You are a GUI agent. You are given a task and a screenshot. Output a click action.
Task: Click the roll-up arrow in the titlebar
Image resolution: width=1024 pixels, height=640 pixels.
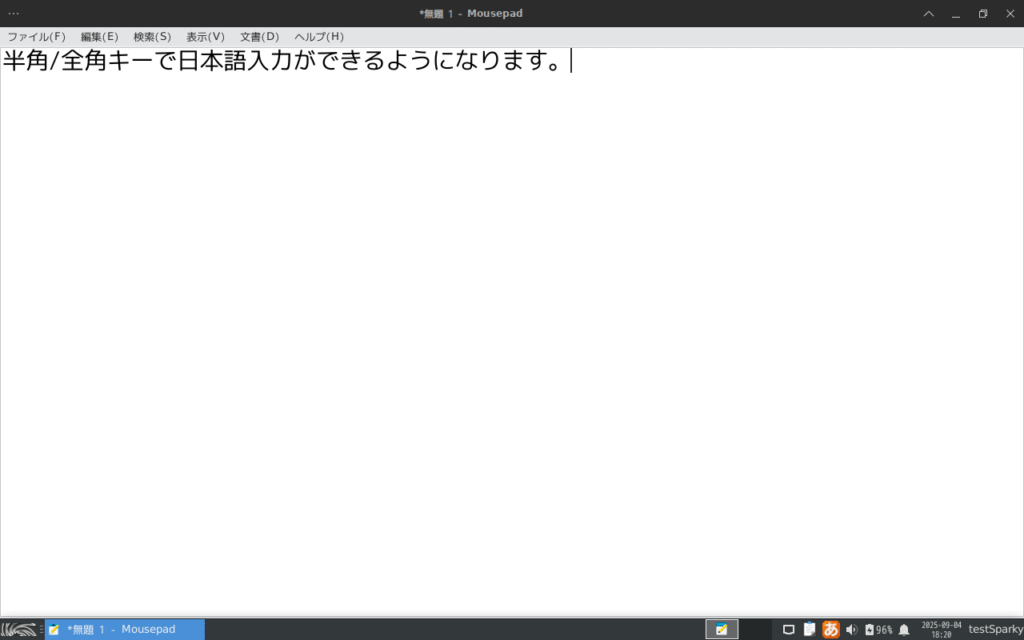[928, 13]
